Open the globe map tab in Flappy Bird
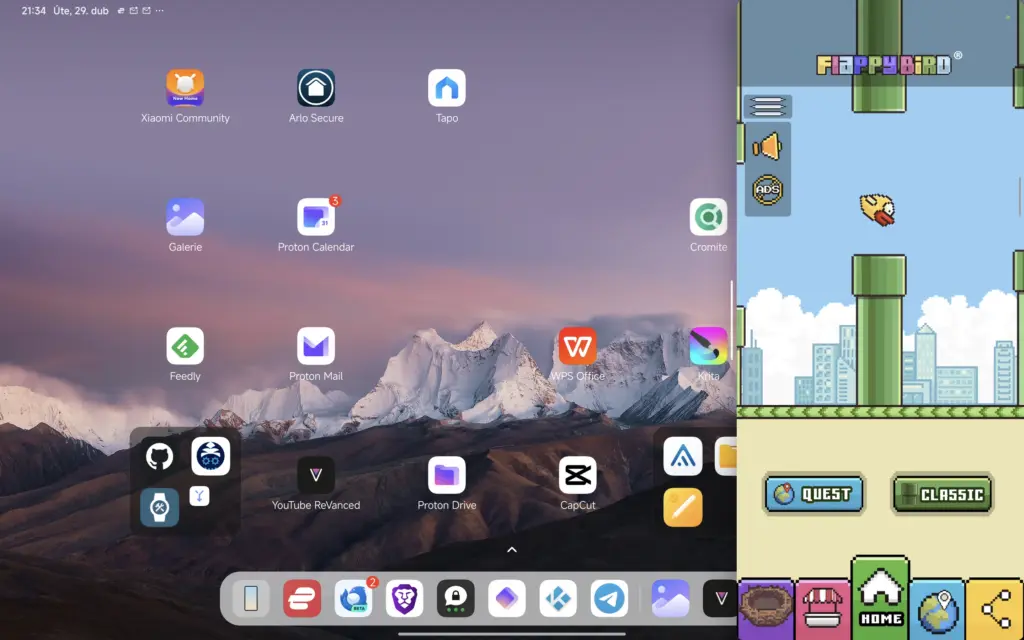This screenshot has height=640, width=1024. [x=937, y=608]
